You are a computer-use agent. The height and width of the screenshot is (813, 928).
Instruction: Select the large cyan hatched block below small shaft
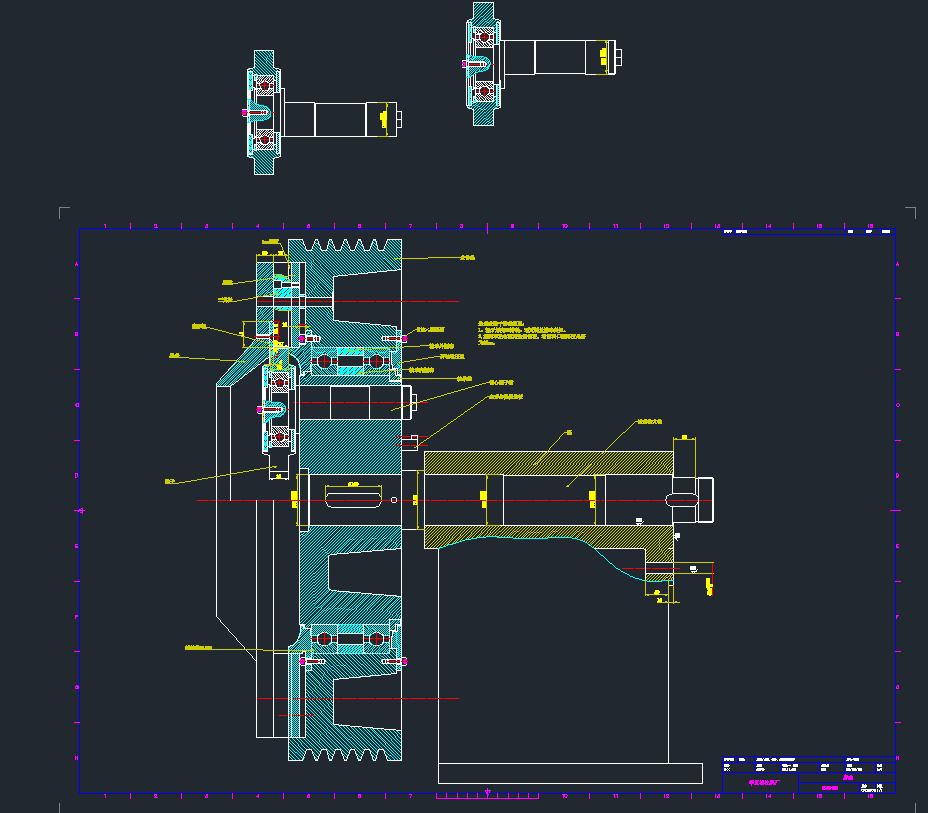(x=350, y=447)
